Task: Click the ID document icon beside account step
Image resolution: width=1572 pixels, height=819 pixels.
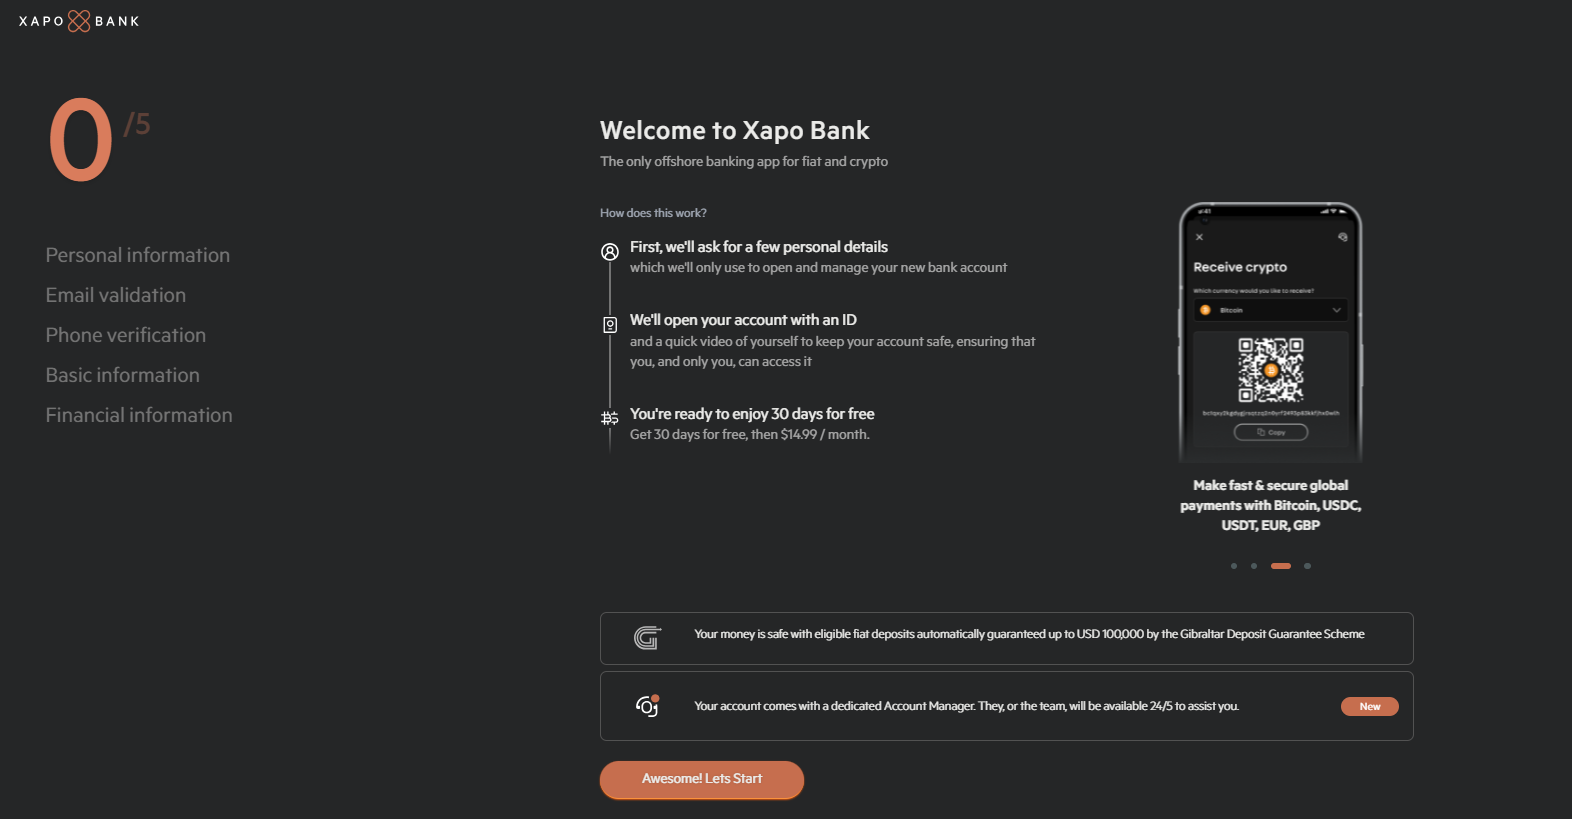Action: (610, 325)
